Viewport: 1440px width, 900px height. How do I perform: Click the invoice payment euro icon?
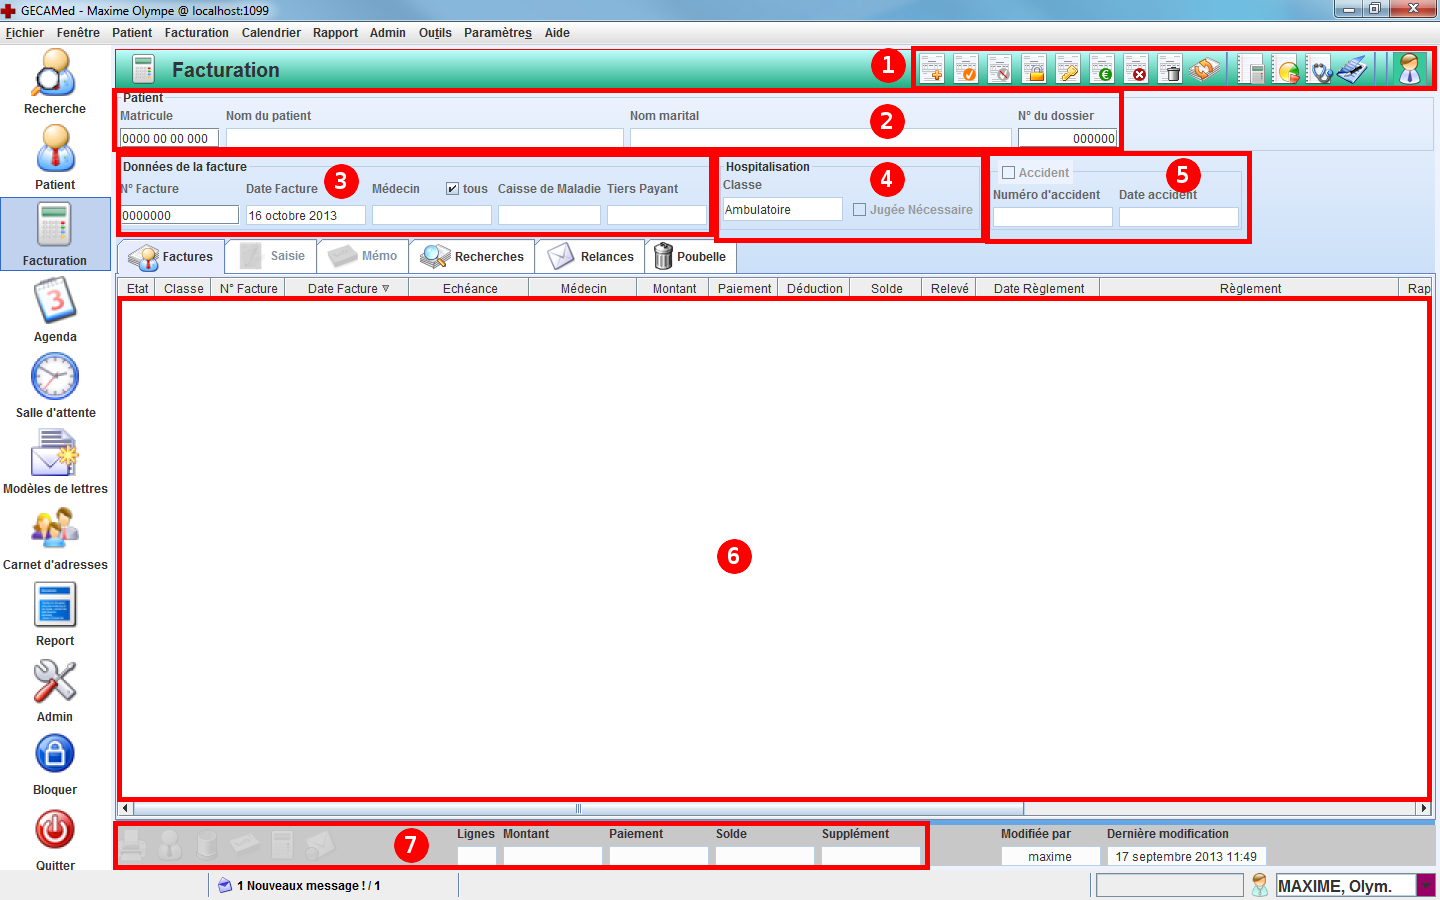coord(1102,70)
